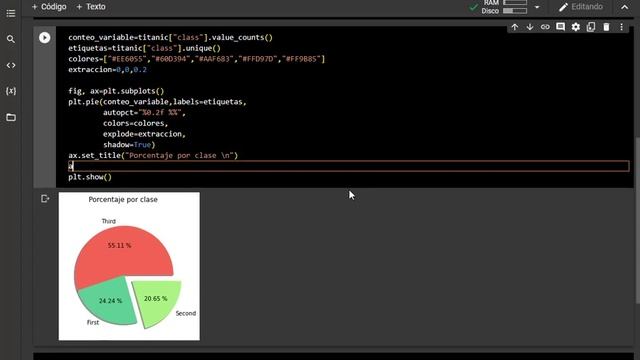The image size is (640, 360).
Task: Click the shadow=True line
Action: point(129,144)
